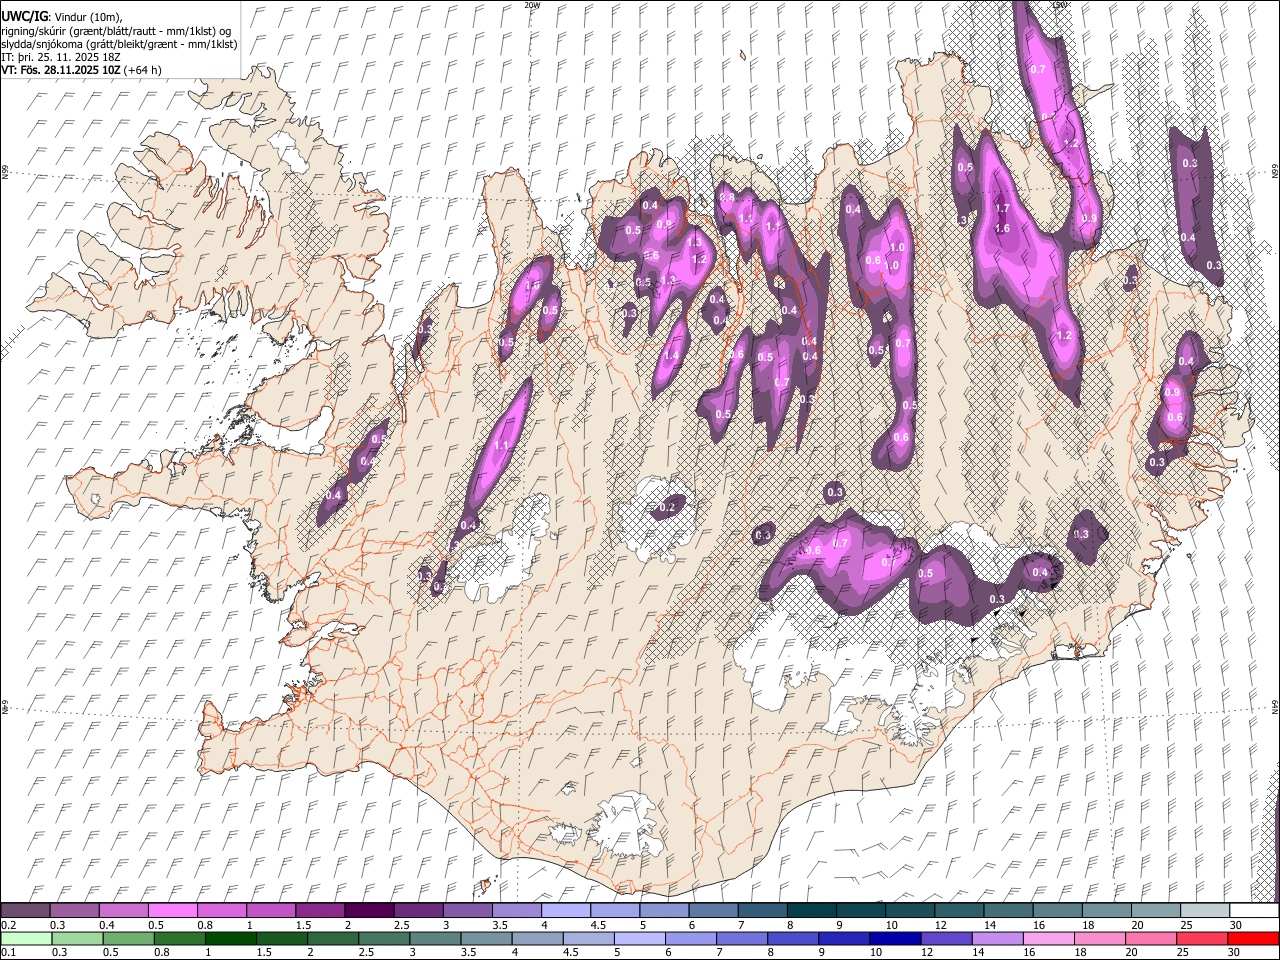Click the 0.2 value on the central glacier
The height and width of the screenshot is (960, 1280).
coord(667,508)
